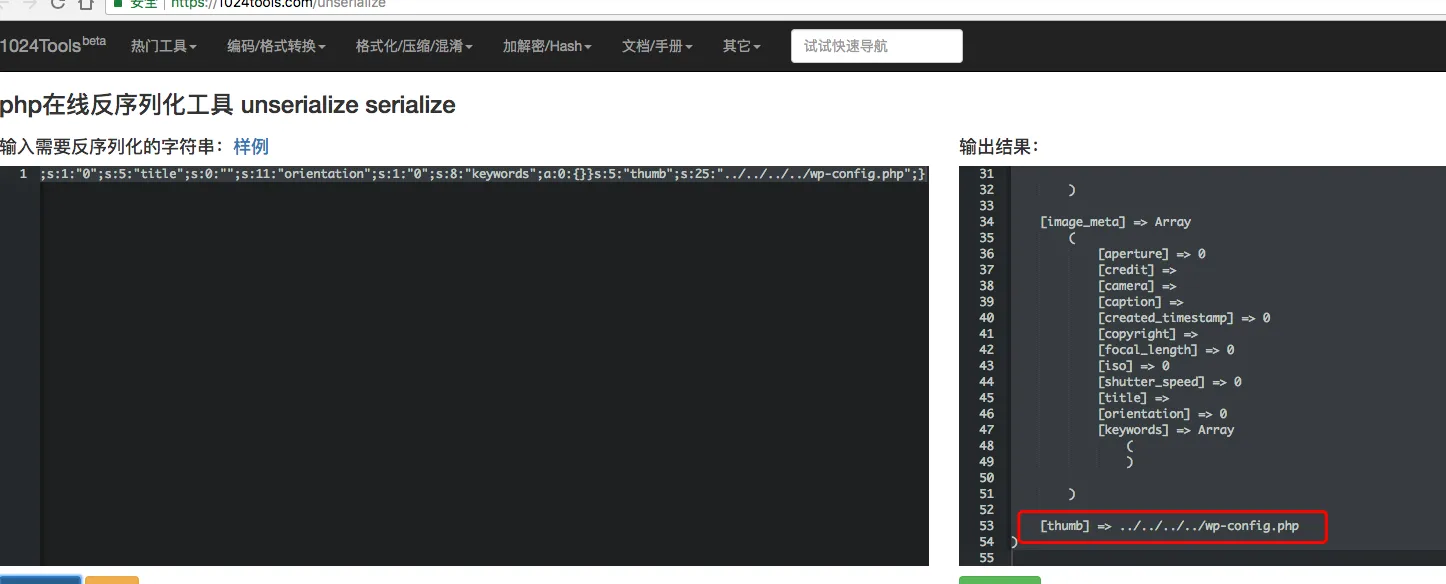Expand the 加解密/Hash menu

(547, 46)
